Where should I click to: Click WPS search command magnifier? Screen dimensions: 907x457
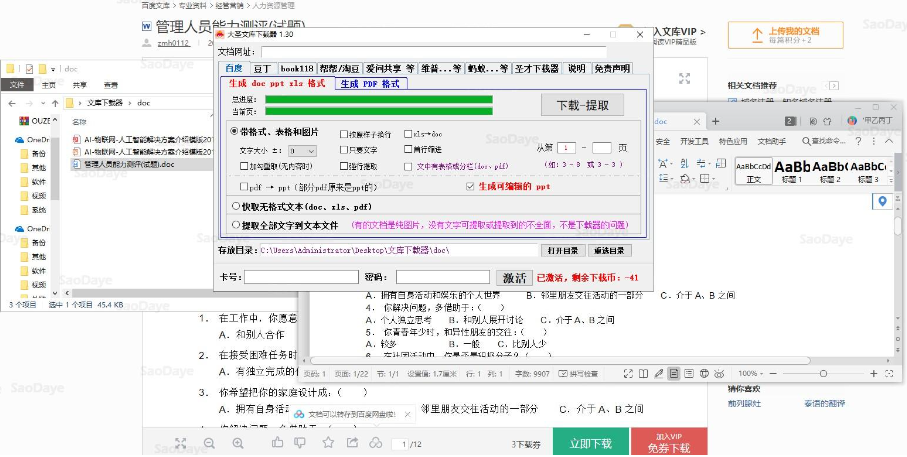pyautogui.click(x=806, y=141)
